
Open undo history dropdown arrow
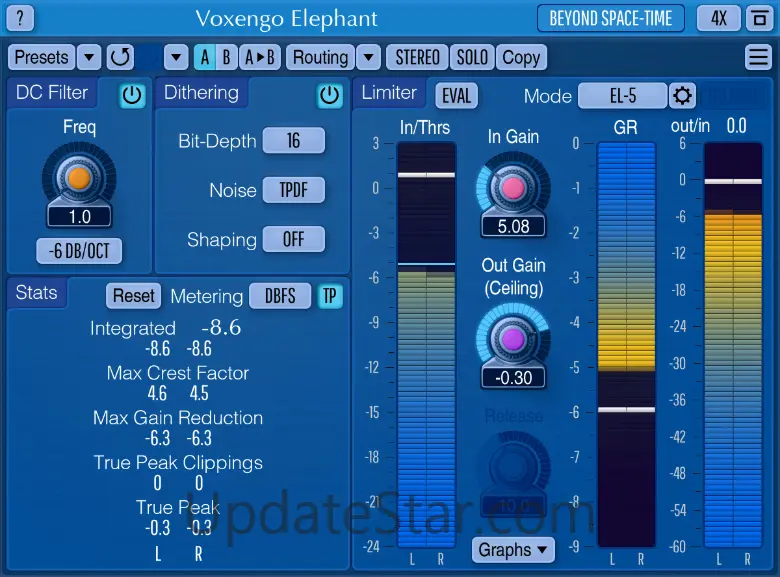[x=176, y=57]
